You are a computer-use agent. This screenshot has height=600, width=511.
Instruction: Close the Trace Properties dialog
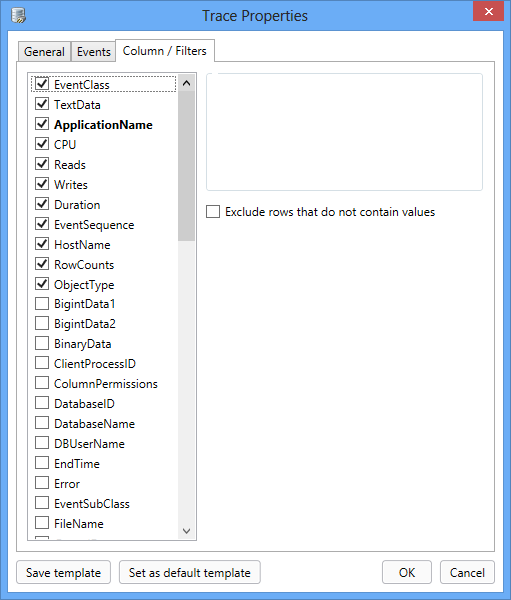488,11
